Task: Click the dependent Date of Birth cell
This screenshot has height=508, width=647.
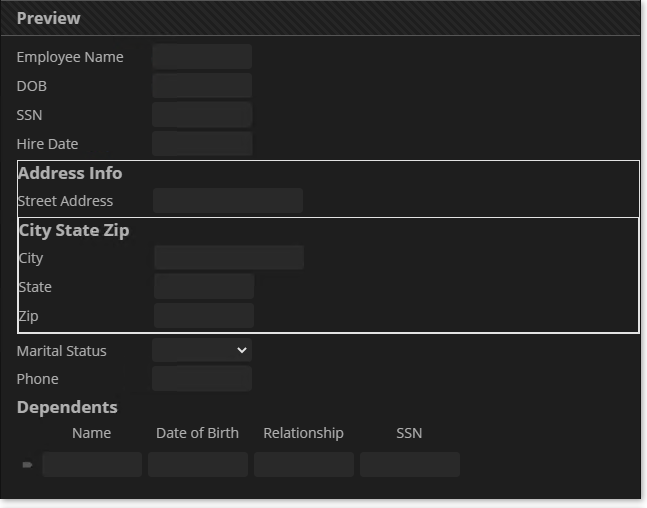Action: (x=198, y=465)
